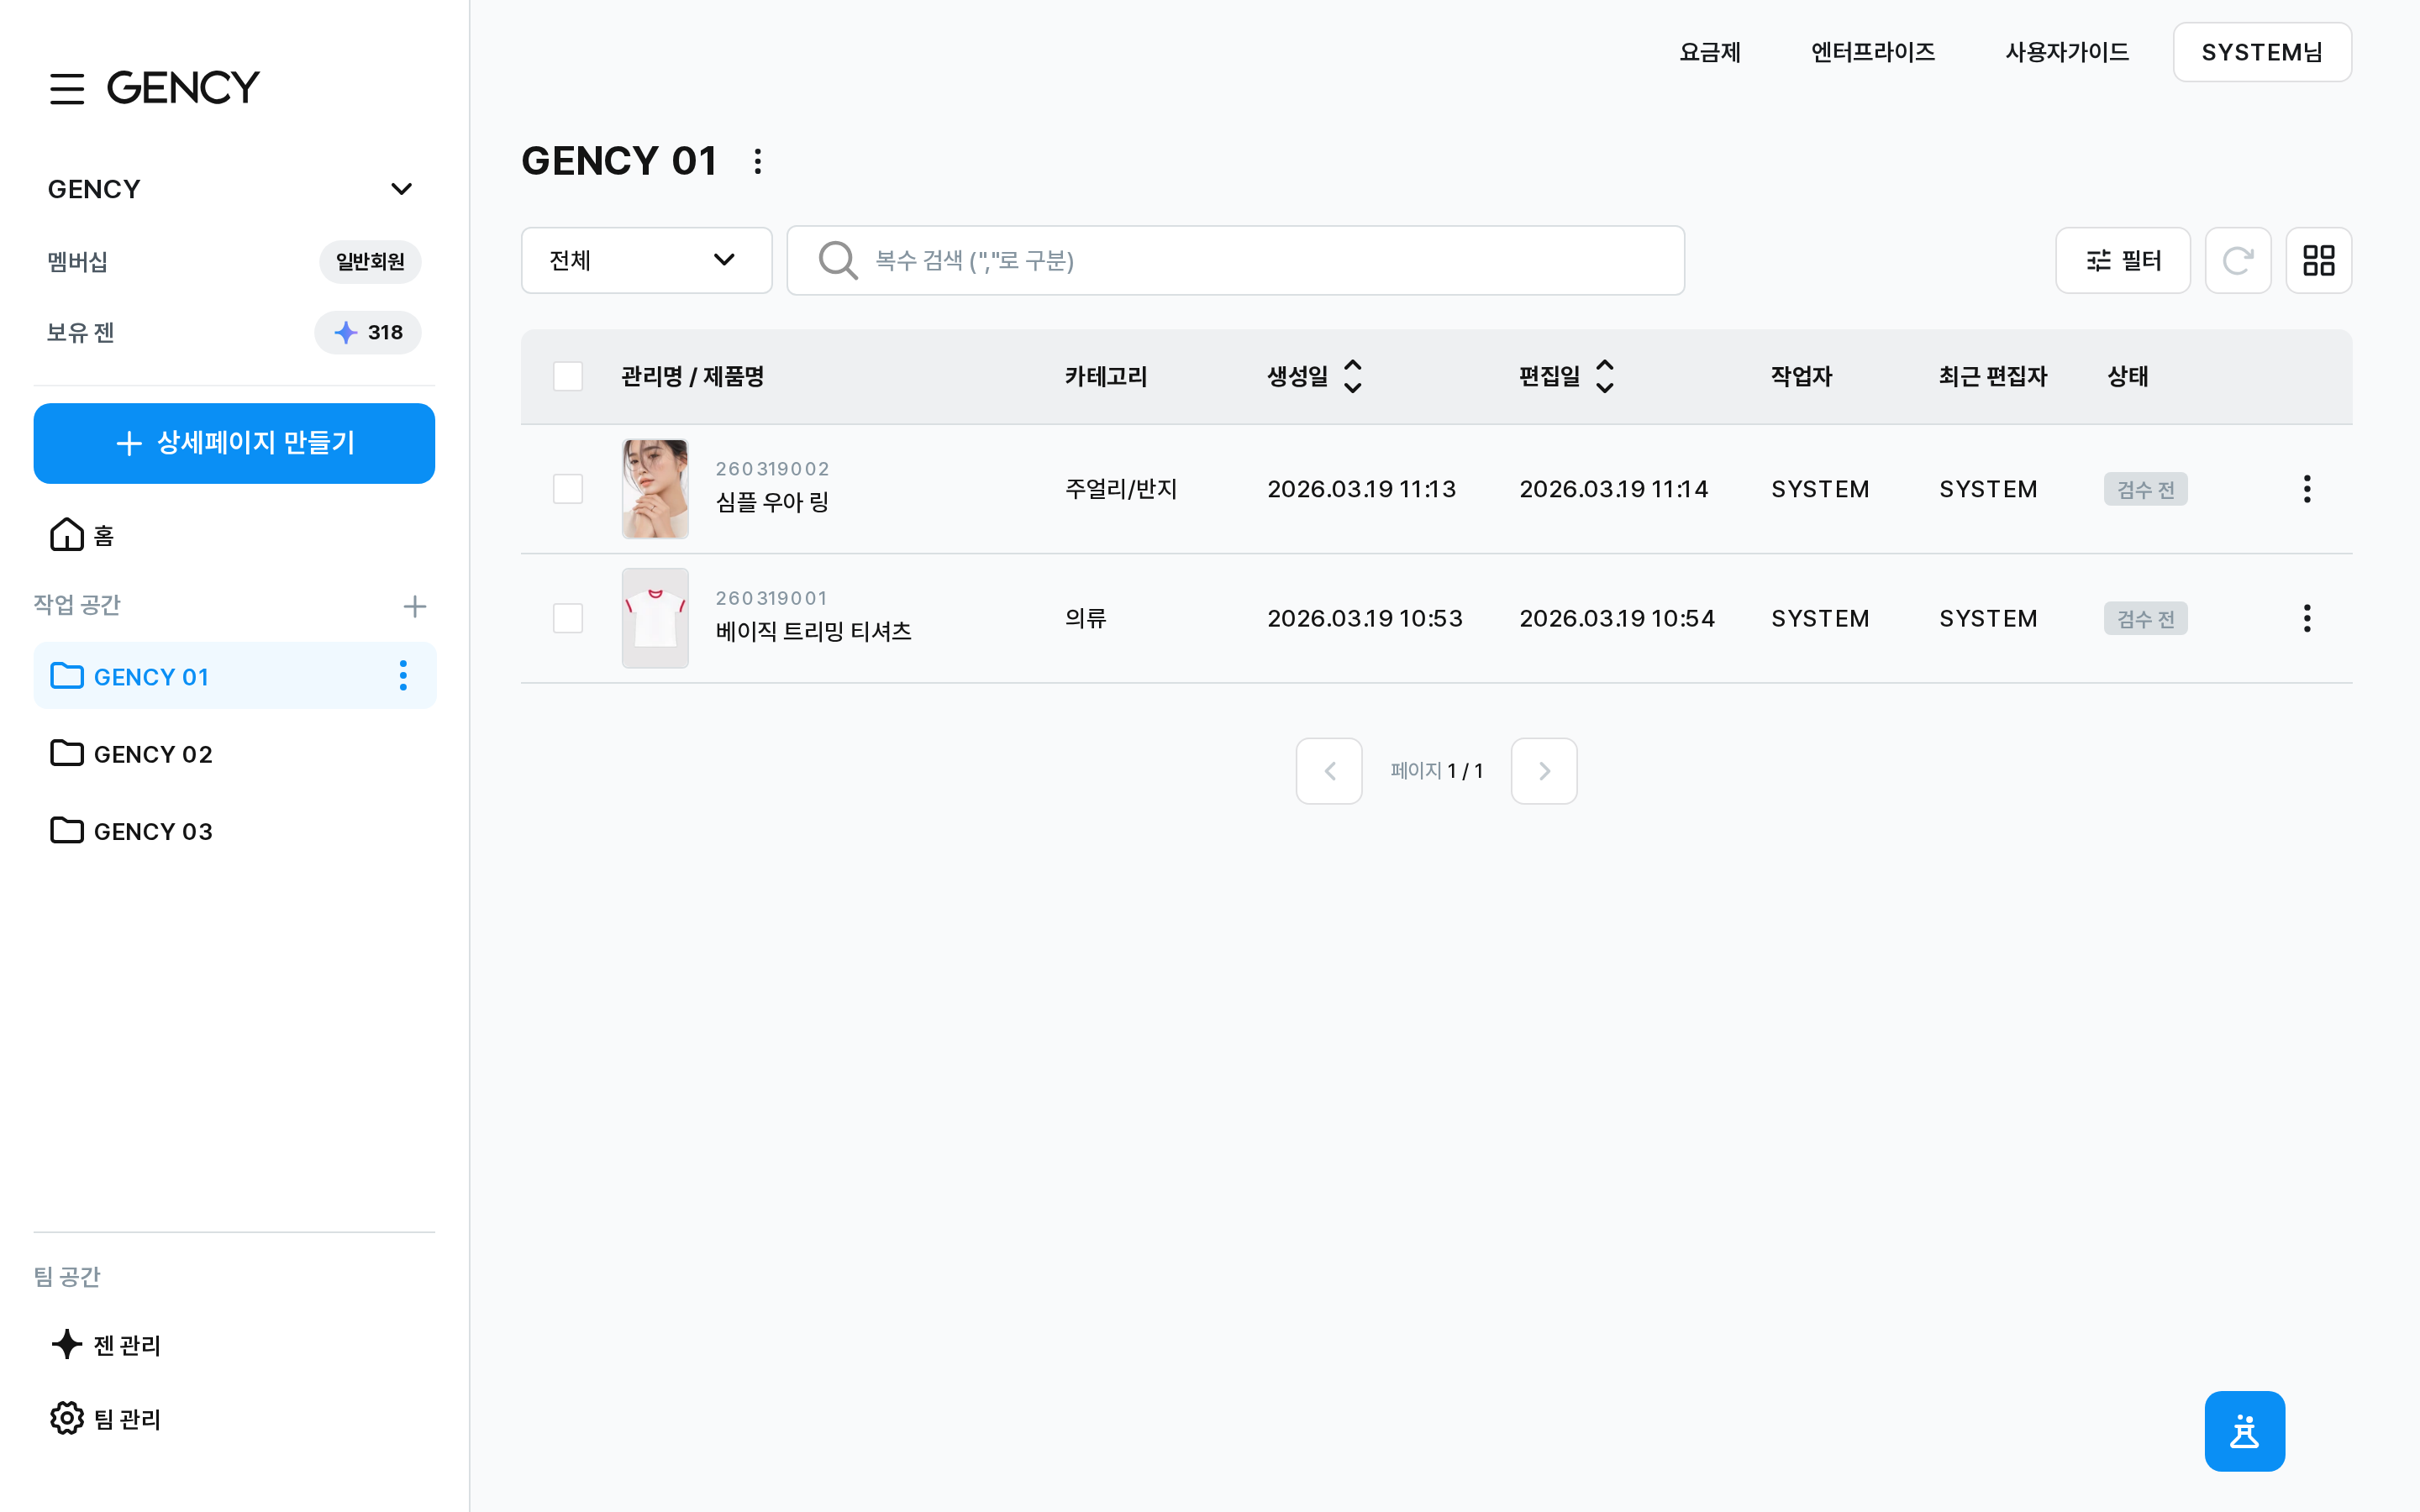
Task: Select GENCY 03 workspace folder
Action: click(234, 831)
